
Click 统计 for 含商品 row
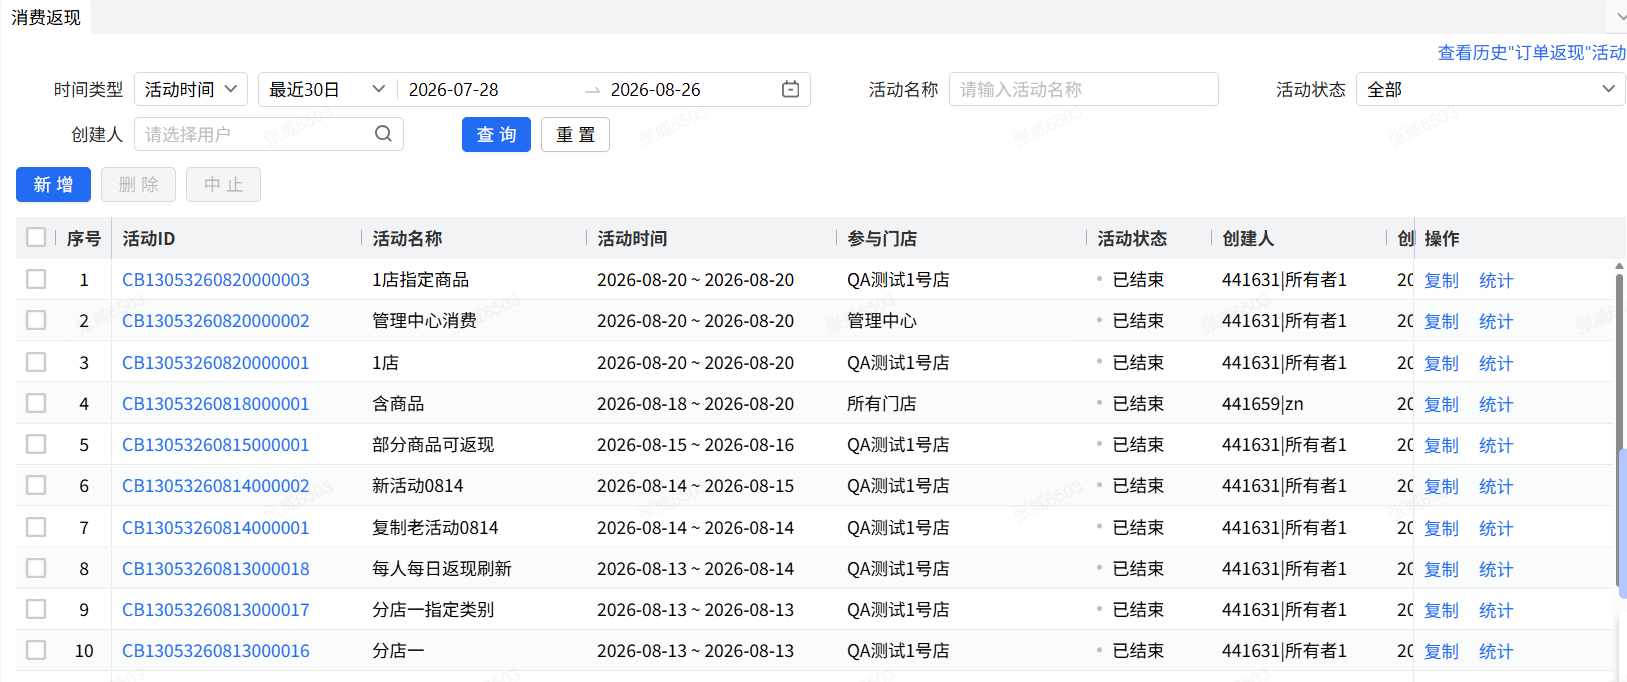point(1496,404)
